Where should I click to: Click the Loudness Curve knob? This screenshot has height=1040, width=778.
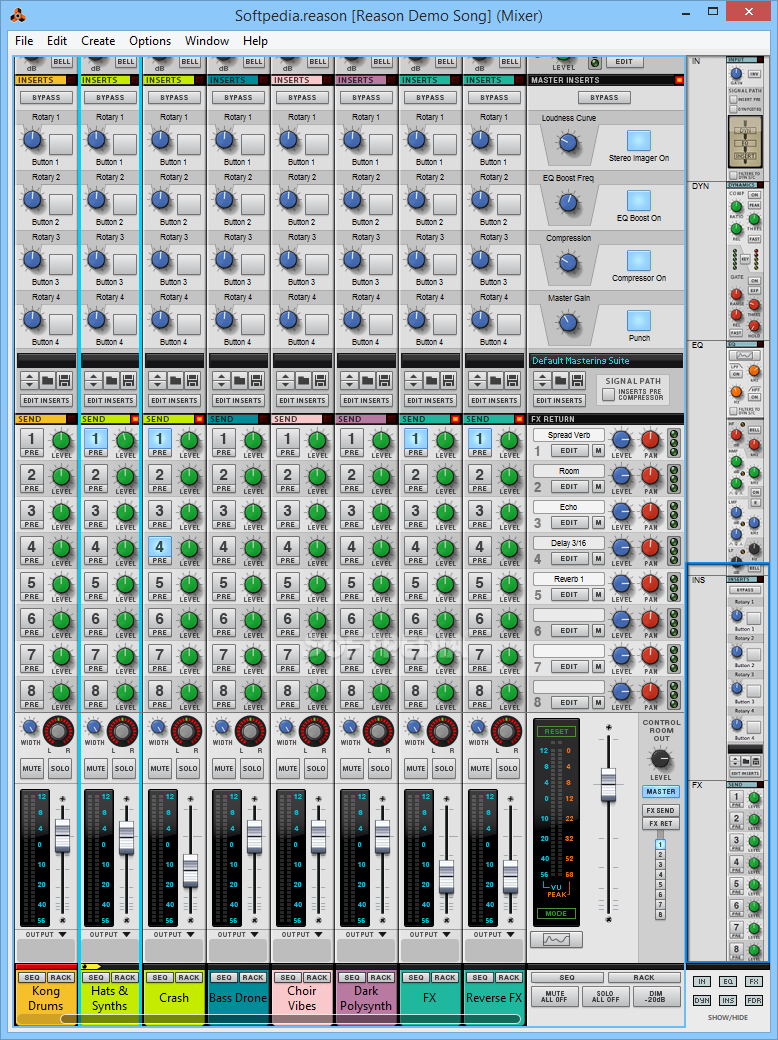(568, 142)
